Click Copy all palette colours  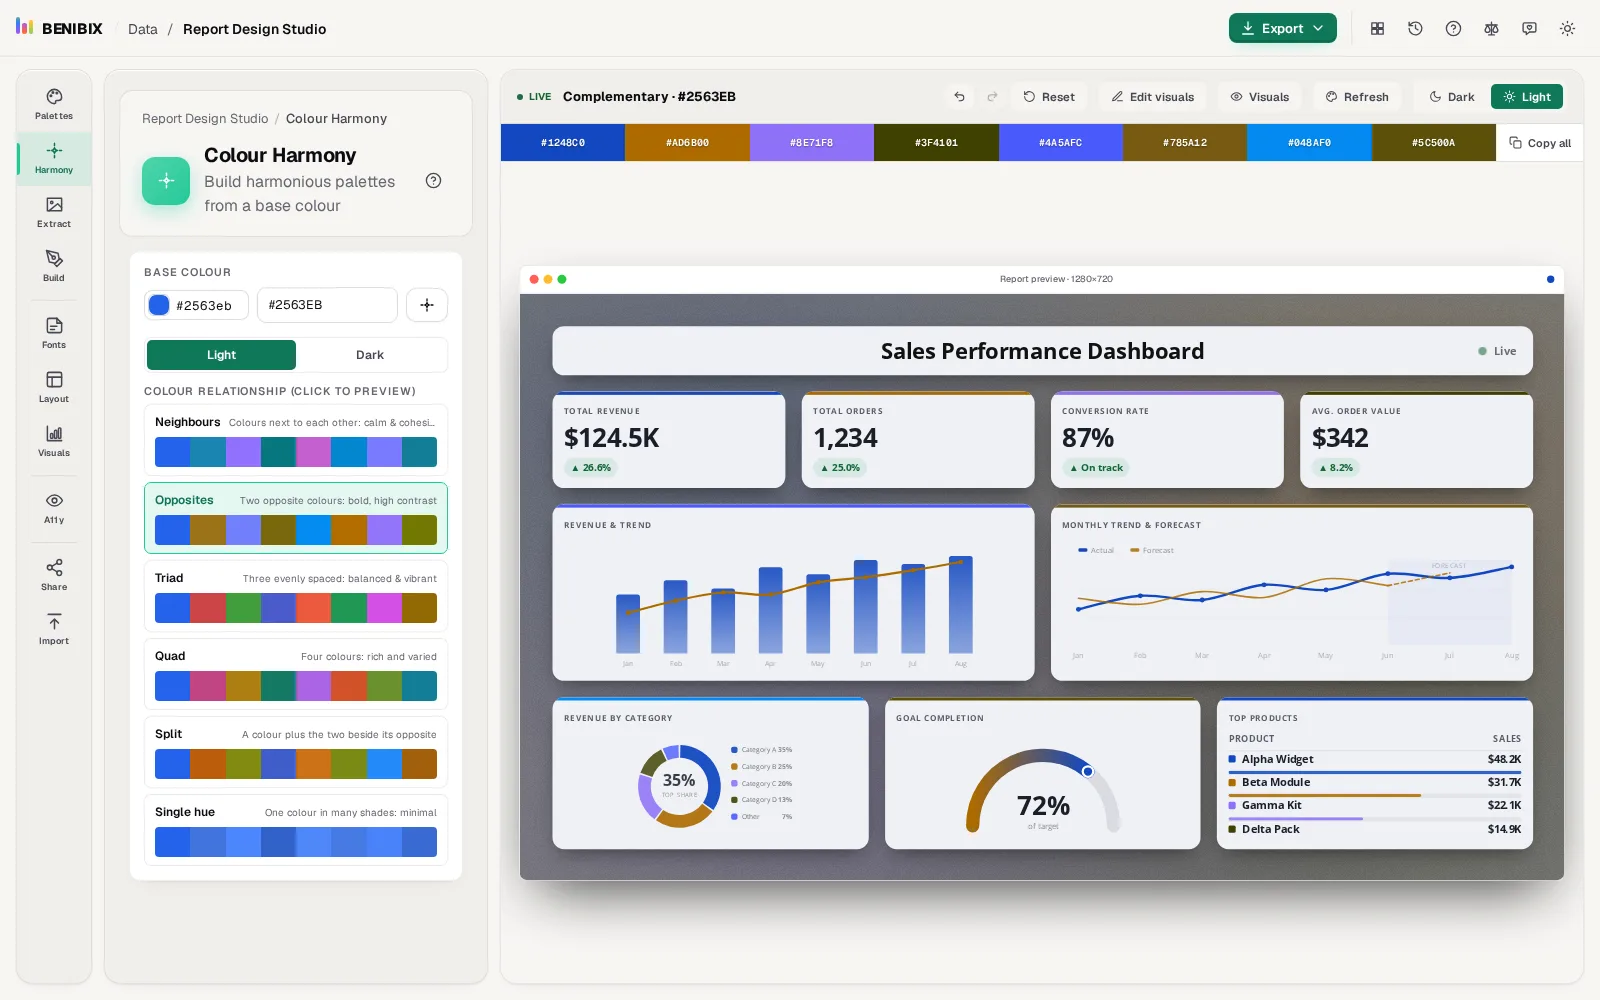(x=1540, y=143)
